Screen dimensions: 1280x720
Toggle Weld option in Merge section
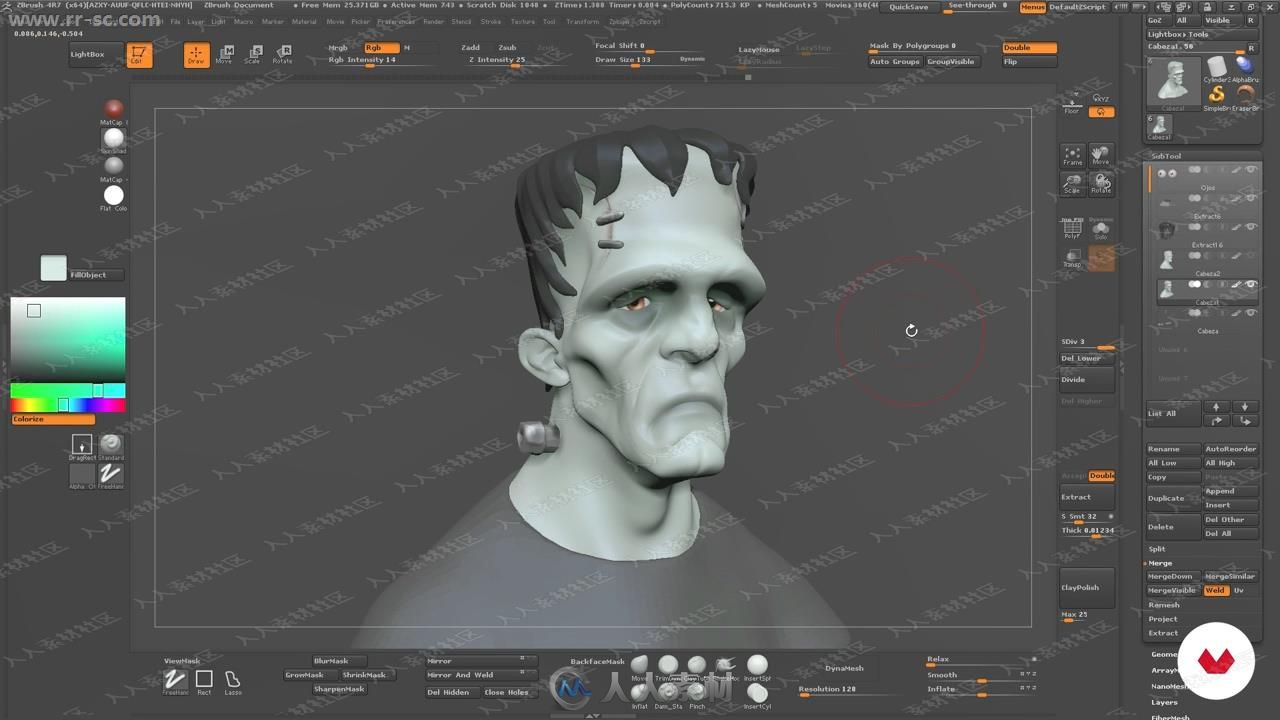tap(1215, 590)
